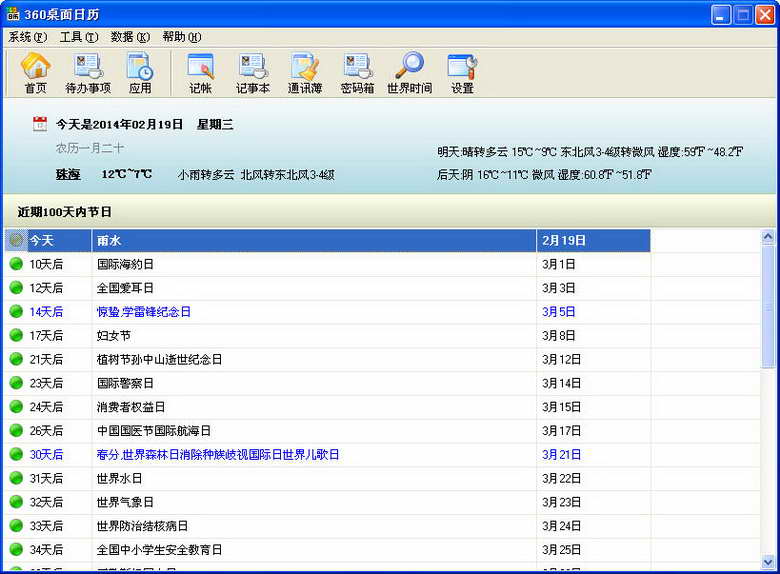Click the scrollbar up arrow in holiday list

[x=768, y=238]
